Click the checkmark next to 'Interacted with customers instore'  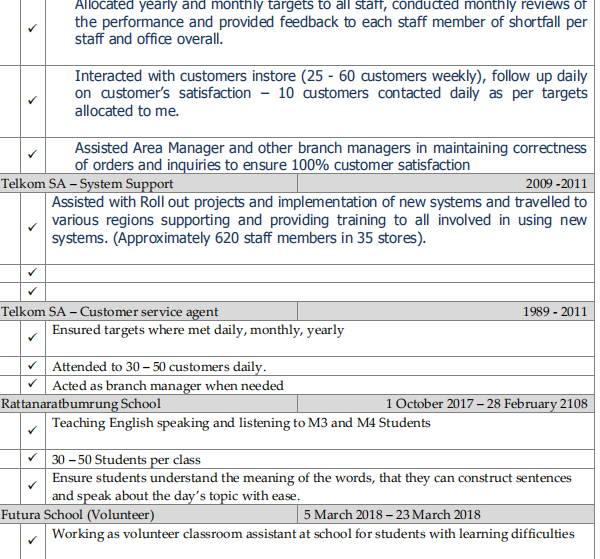pos(32,100)
